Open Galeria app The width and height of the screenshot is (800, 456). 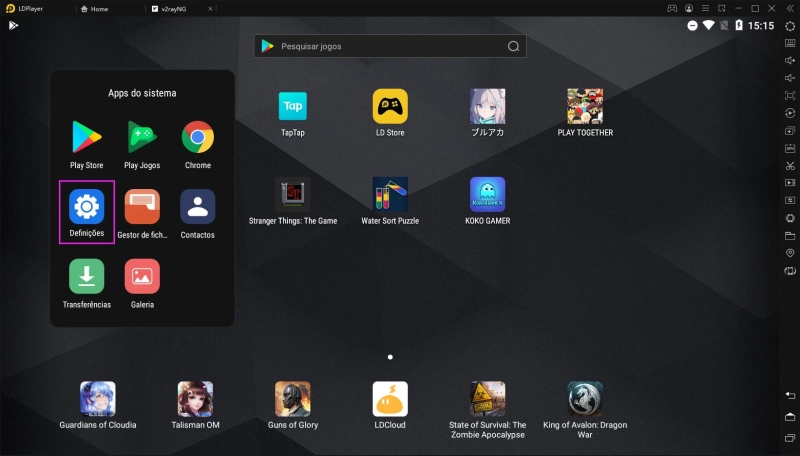click(142, 284)
